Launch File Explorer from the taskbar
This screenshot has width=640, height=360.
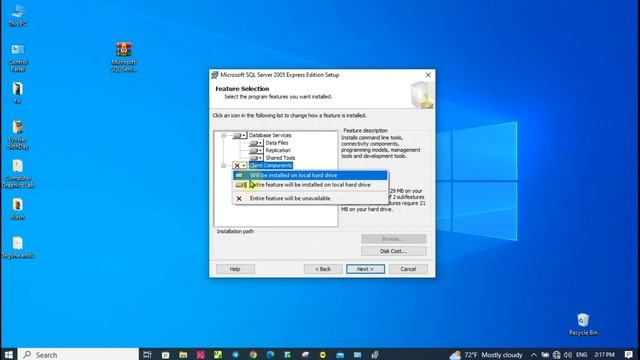tap(183, 355)
